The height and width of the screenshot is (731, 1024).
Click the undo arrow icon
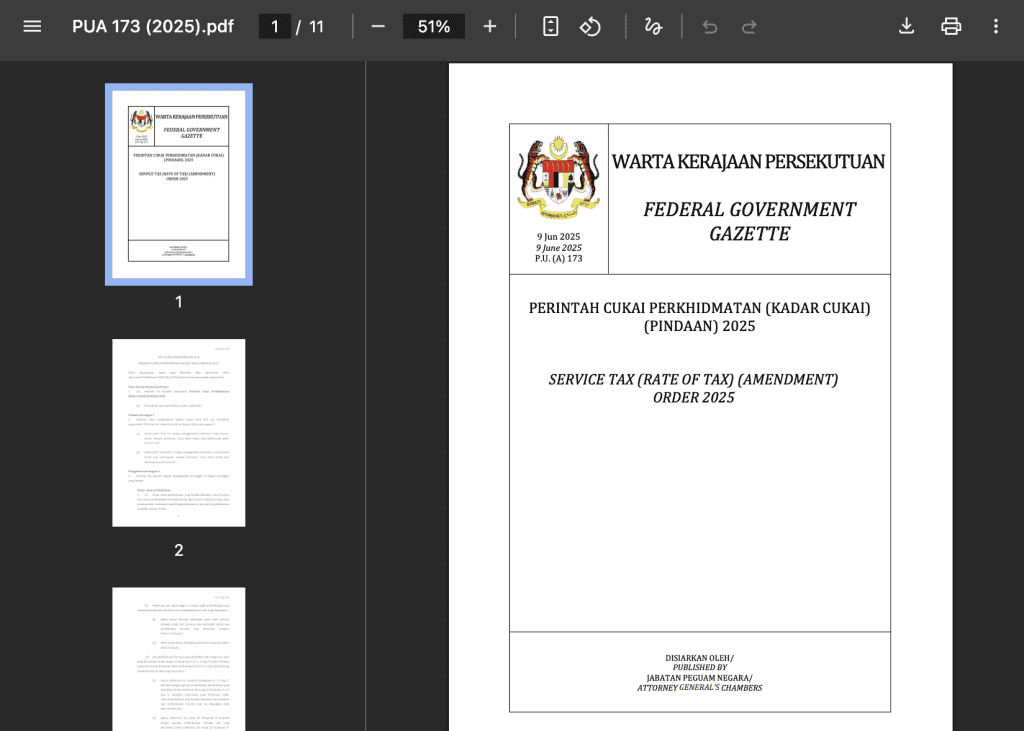click(710, 26)
